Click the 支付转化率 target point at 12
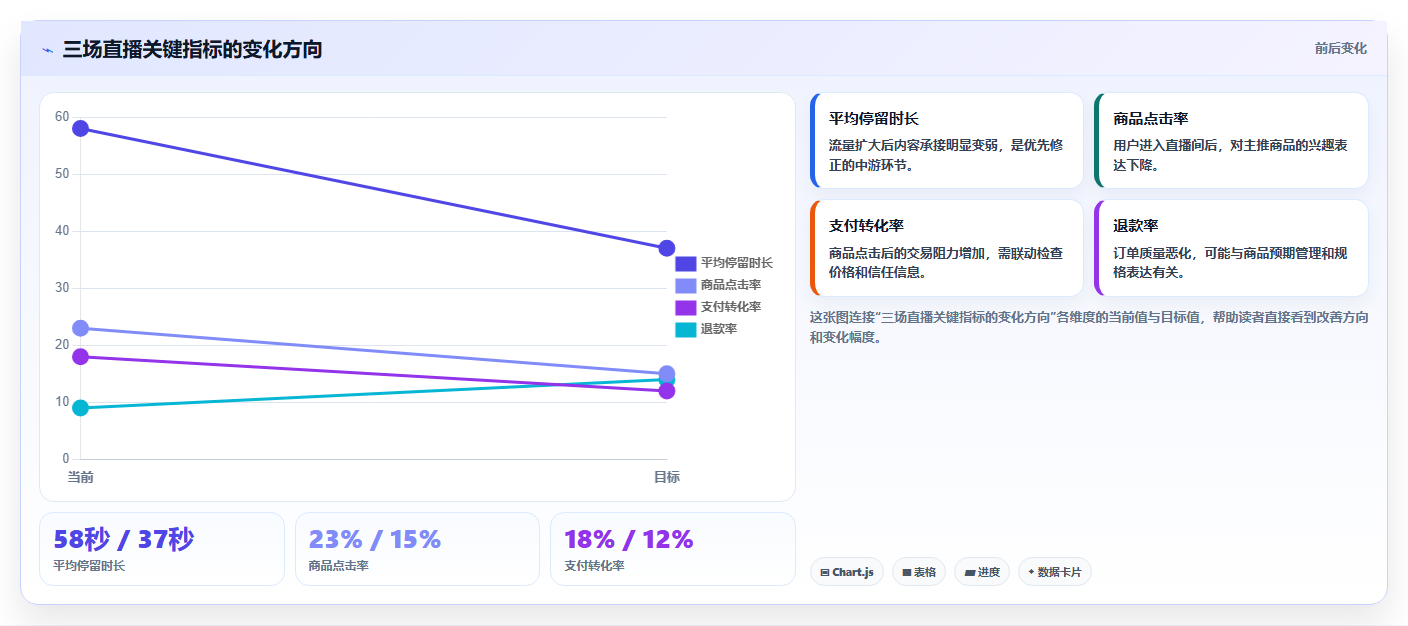The image size is (1408, 626). coord(667,391)
